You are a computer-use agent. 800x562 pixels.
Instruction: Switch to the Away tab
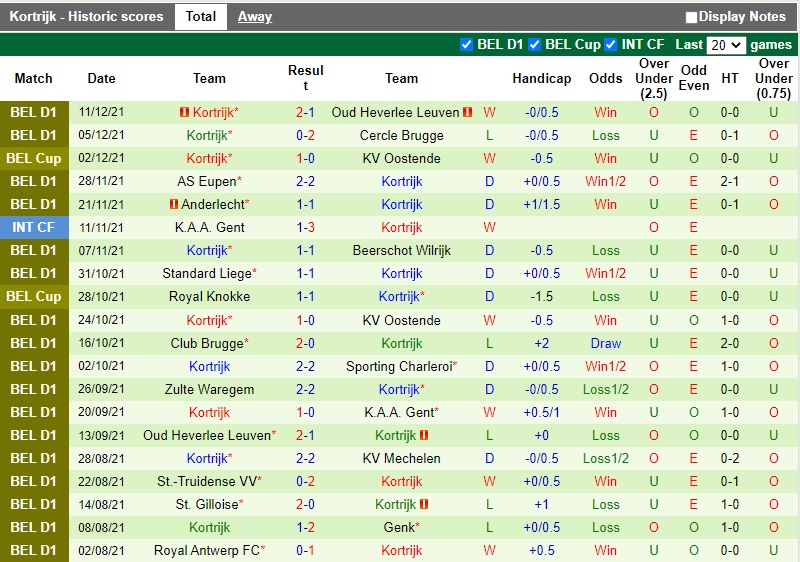[x=255, y=17]
